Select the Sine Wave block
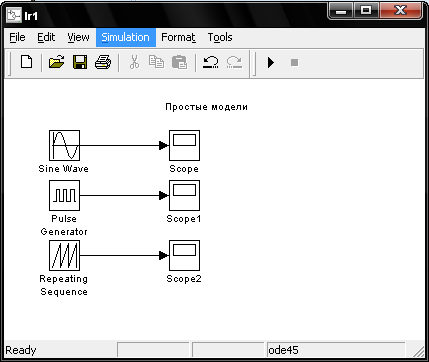Viewport: 429px width, 362px height. coord(64,145)
